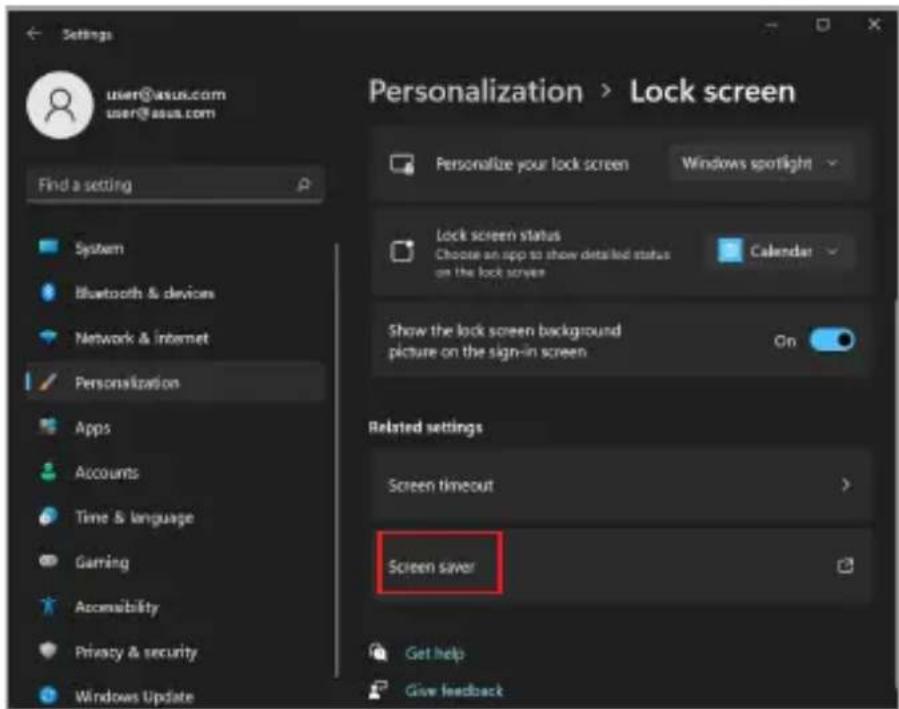899x709 pixels.
Task: Open Windows spotlight dropdown
Action: (760, 164)
